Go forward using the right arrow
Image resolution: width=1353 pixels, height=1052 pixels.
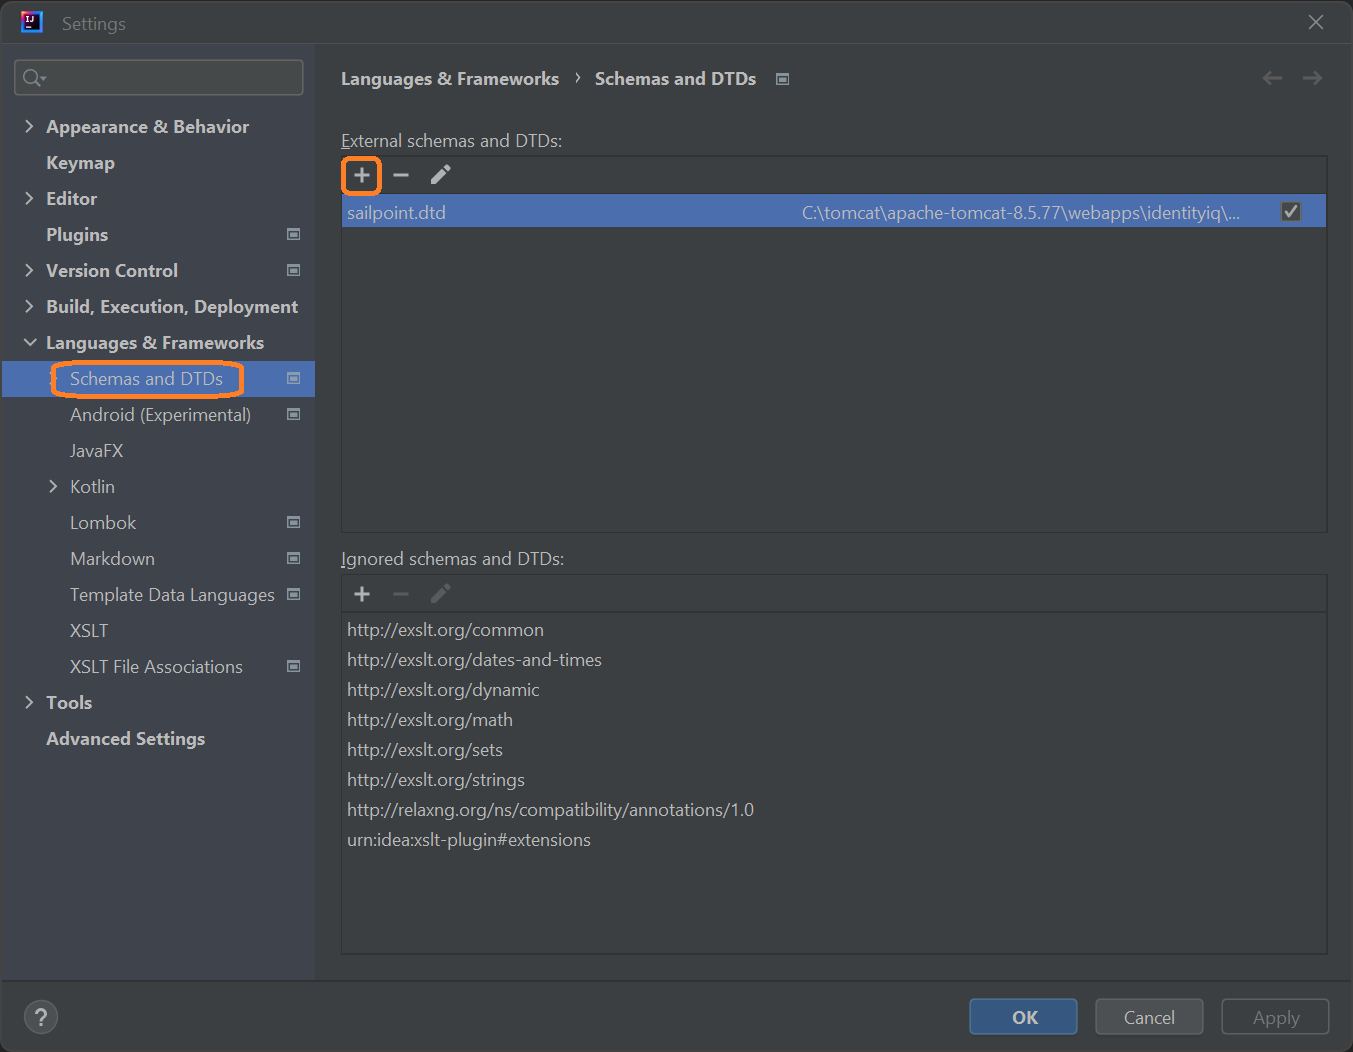tap(1312, 78)
